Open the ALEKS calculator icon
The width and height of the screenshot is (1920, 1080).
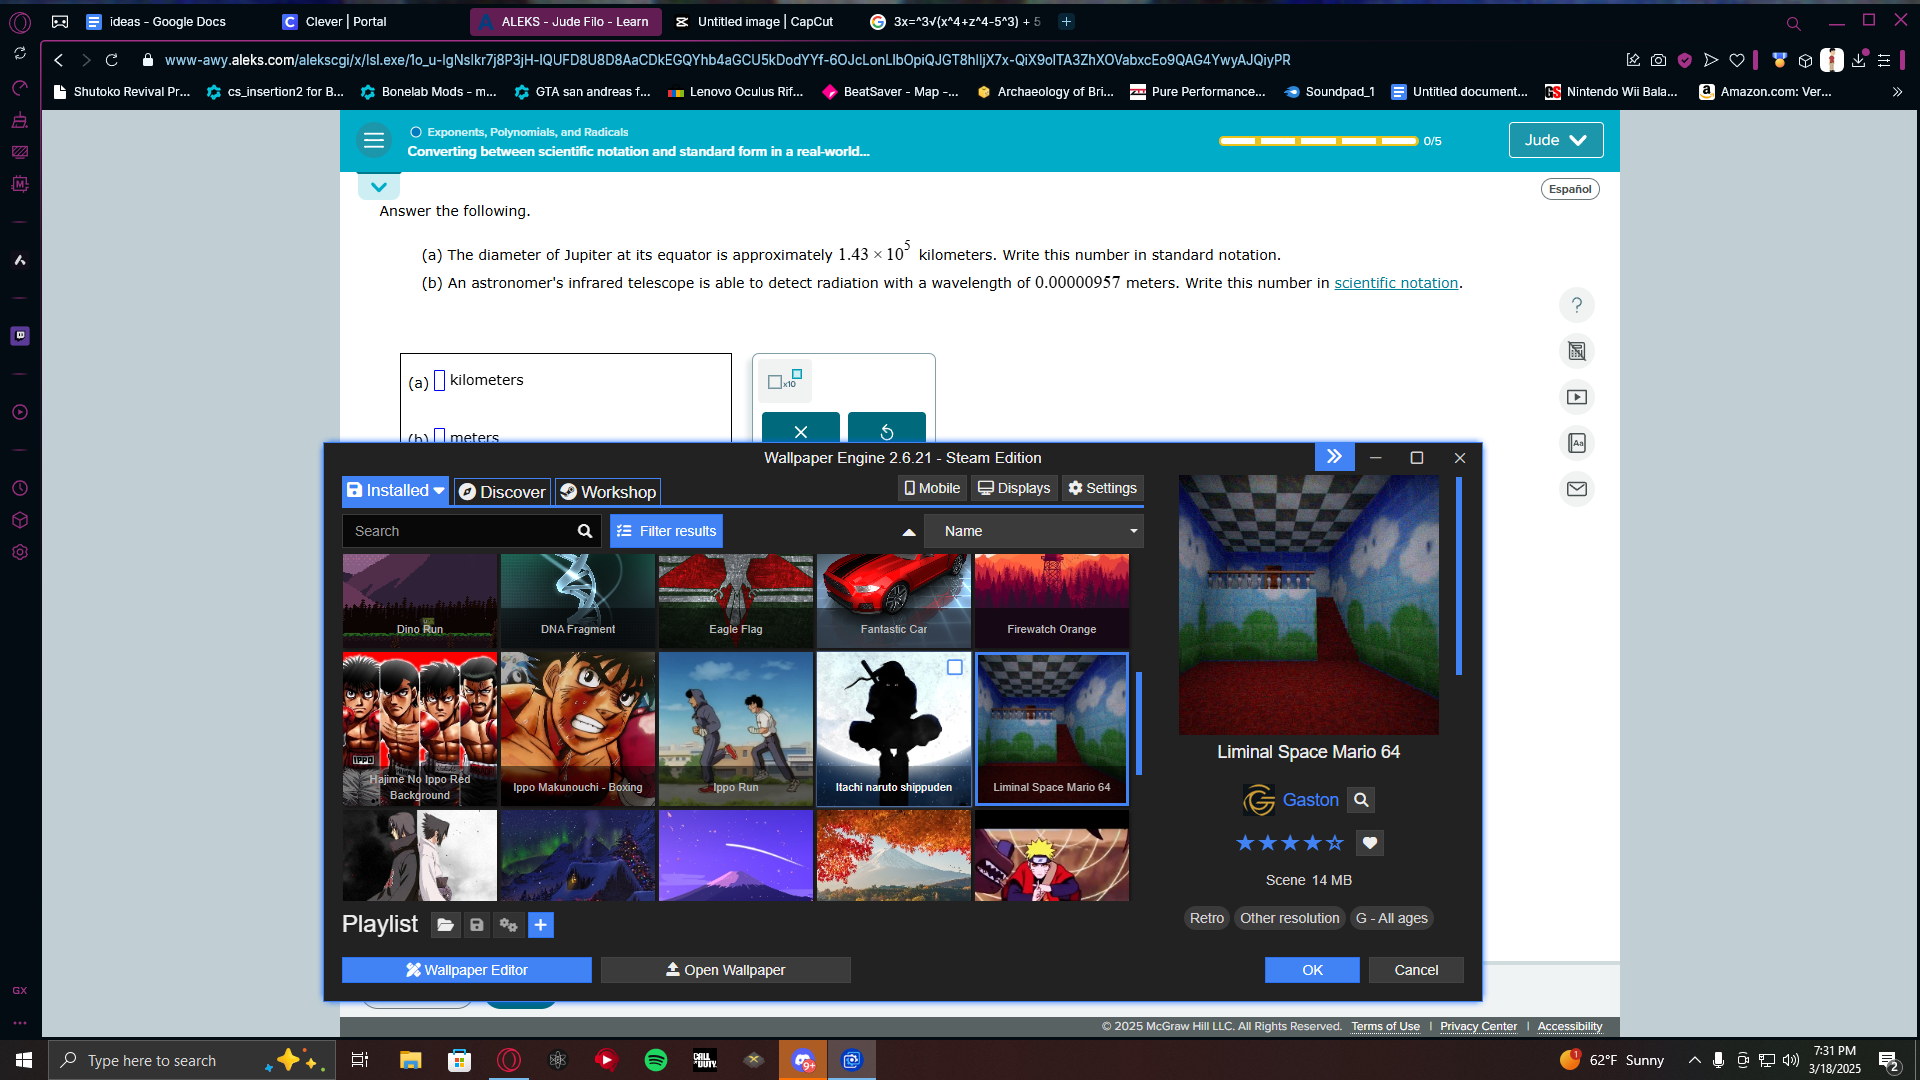click(x=1577, y=351)
